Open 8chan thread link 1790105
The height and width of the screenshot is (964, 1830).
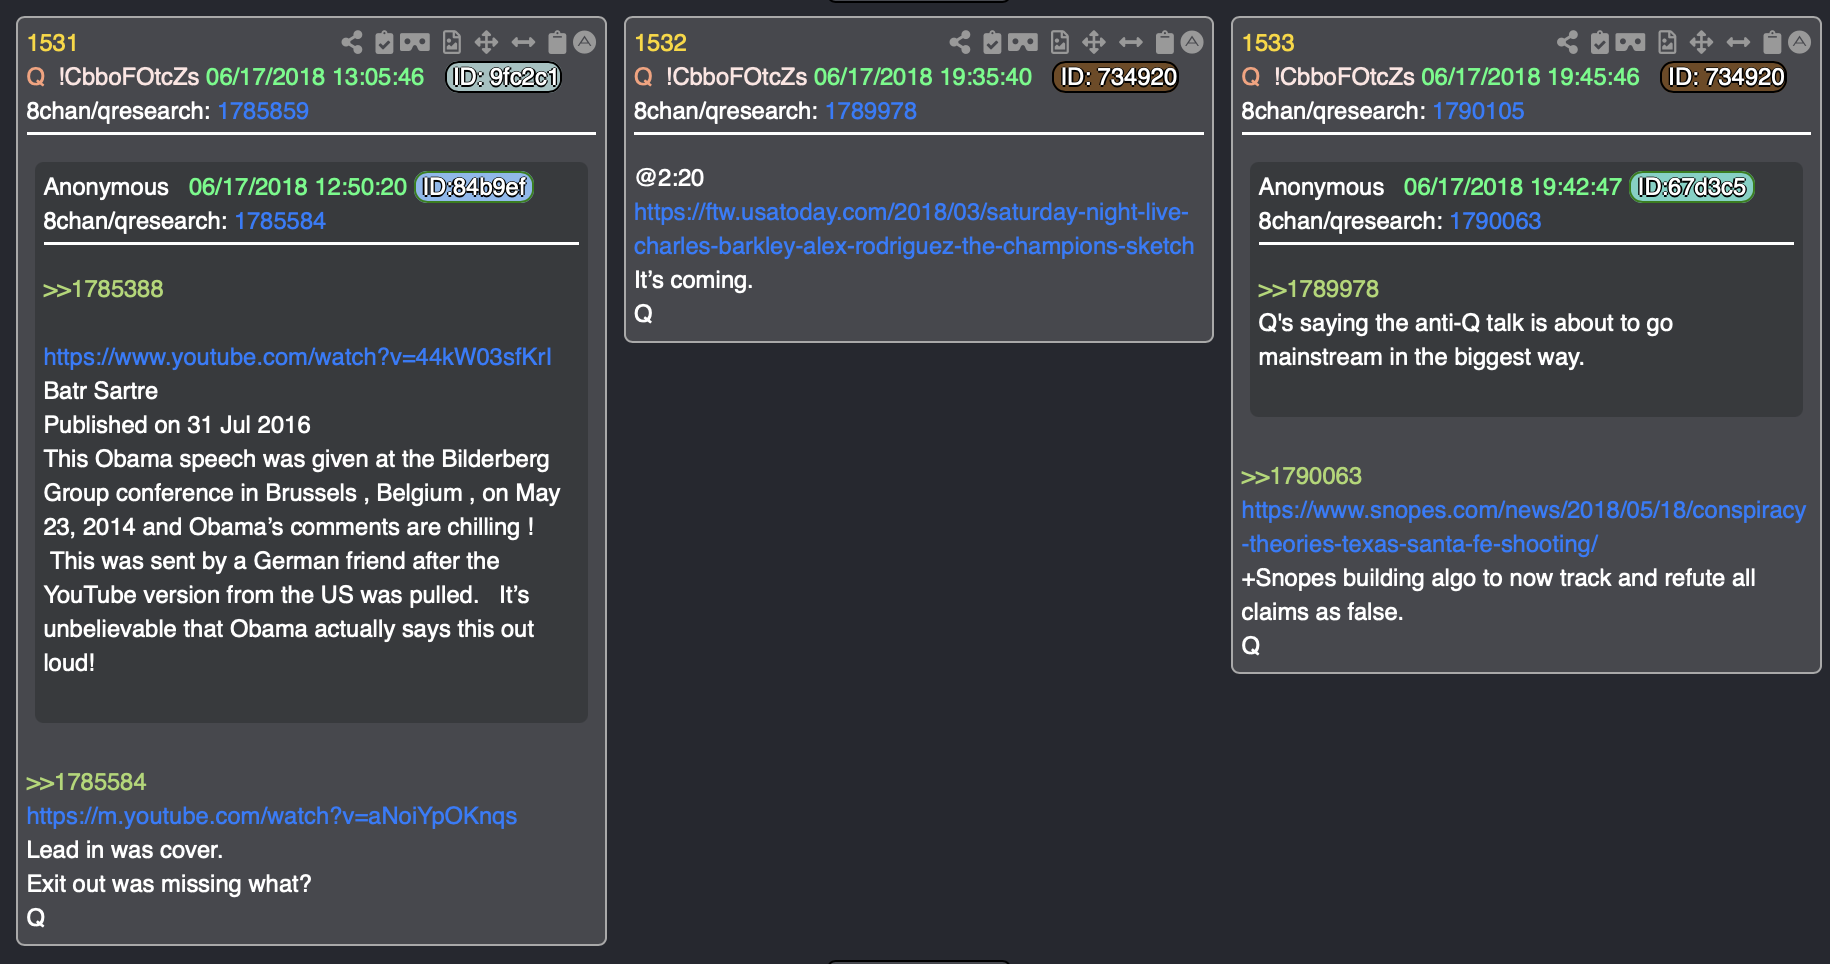[x=1479, y=111]
